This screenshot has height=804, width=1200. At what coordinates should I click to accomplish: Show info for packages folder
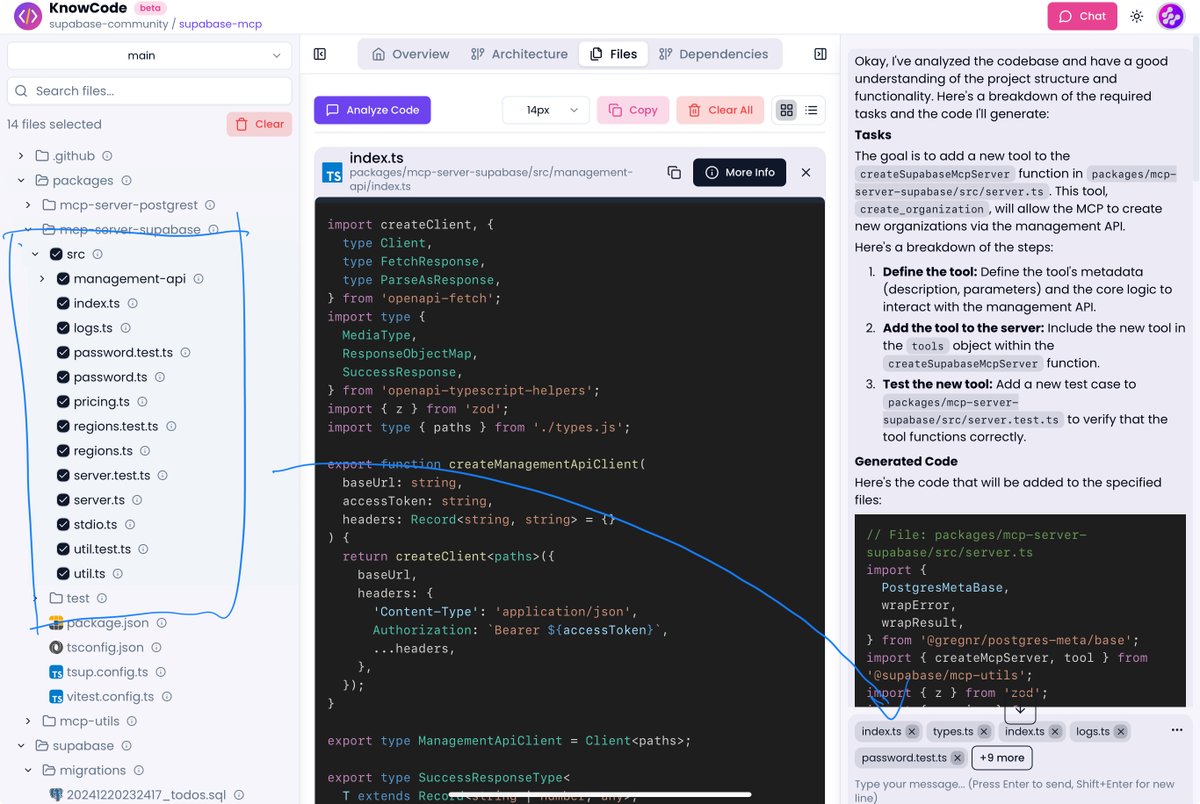point(125,181)
